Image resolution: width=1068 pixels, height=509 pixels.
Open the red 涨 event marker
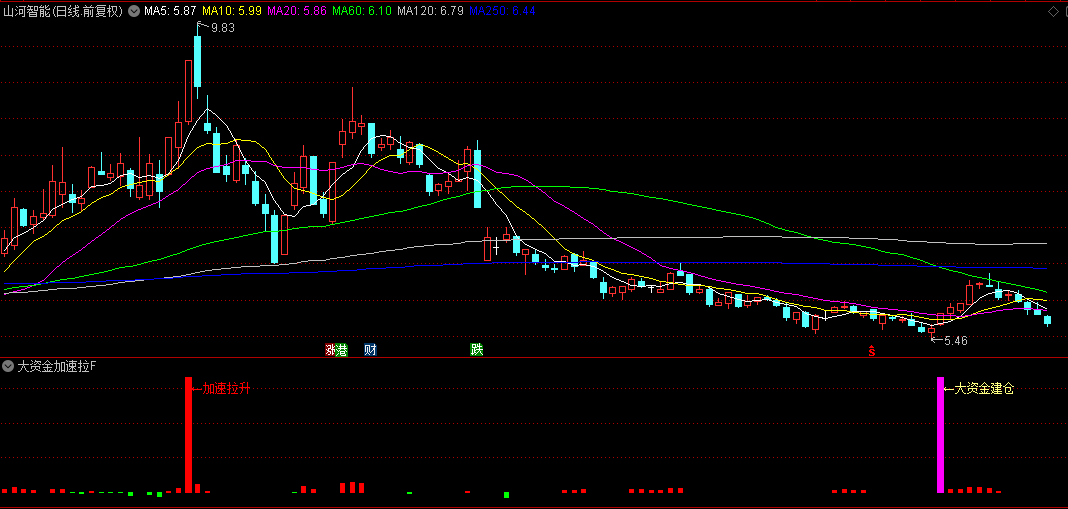coord(330,350)
